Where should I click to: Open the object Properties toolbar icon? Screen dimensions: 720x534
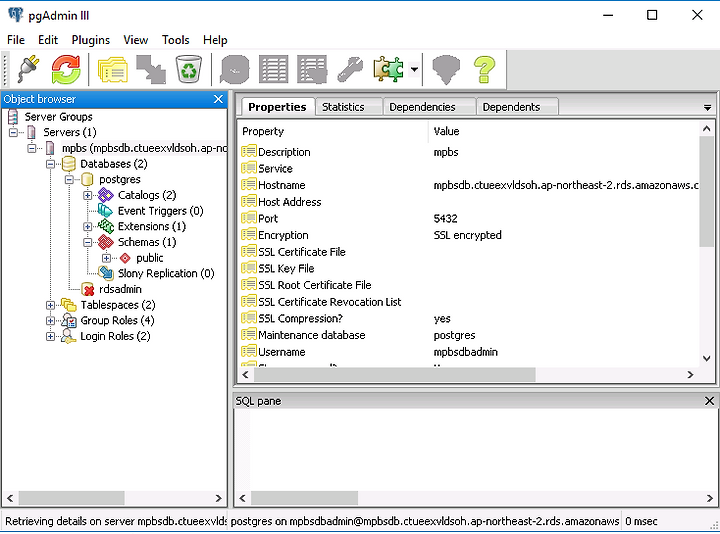point(112,69)
